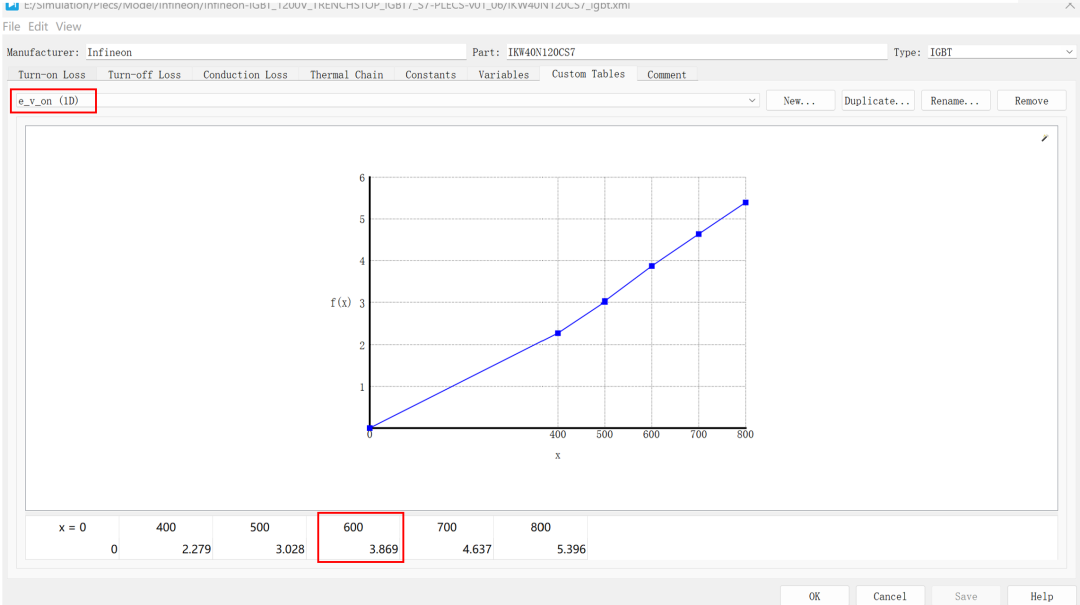This screenshot has height=605, width=1080.
Task: Open the Conduction Loss tab
Action: click(x=245, y=74)
